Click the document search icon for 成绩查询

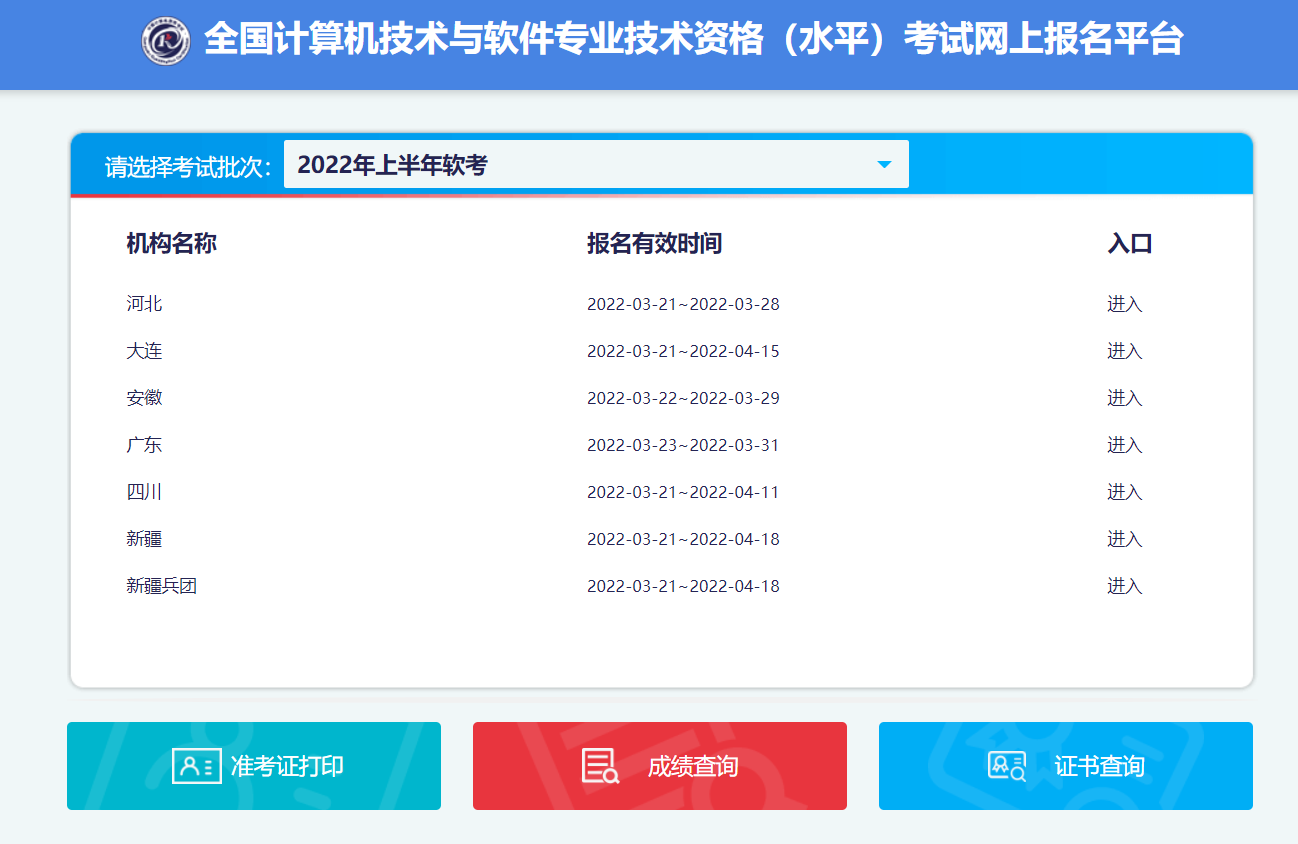pos(600,766)
